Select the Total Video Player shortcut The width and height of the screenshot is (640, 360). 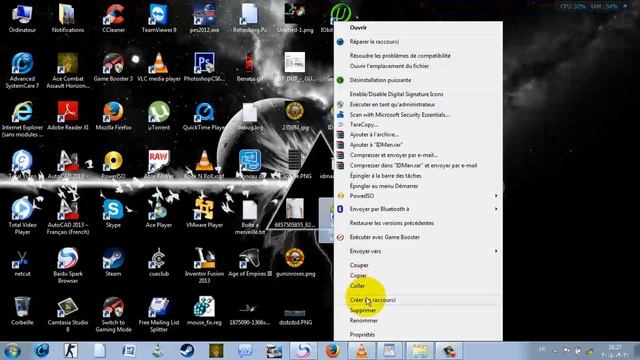coord(22,217)
